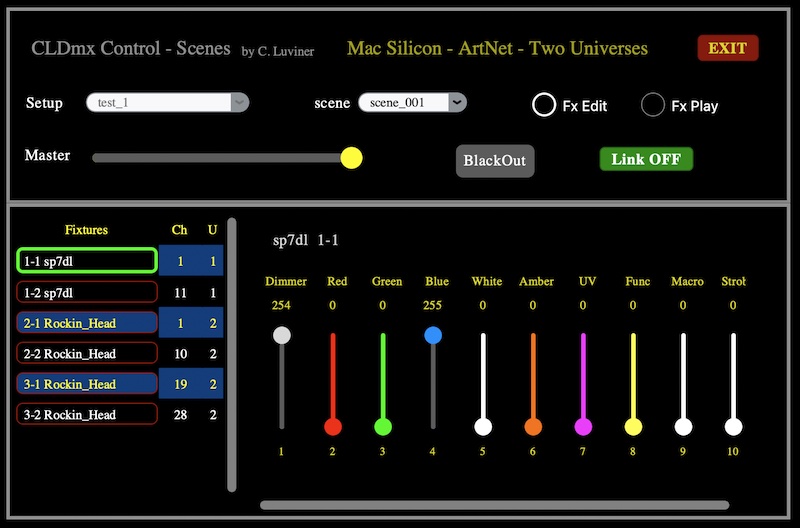Click the red EXIT button

tap(728, 48)
